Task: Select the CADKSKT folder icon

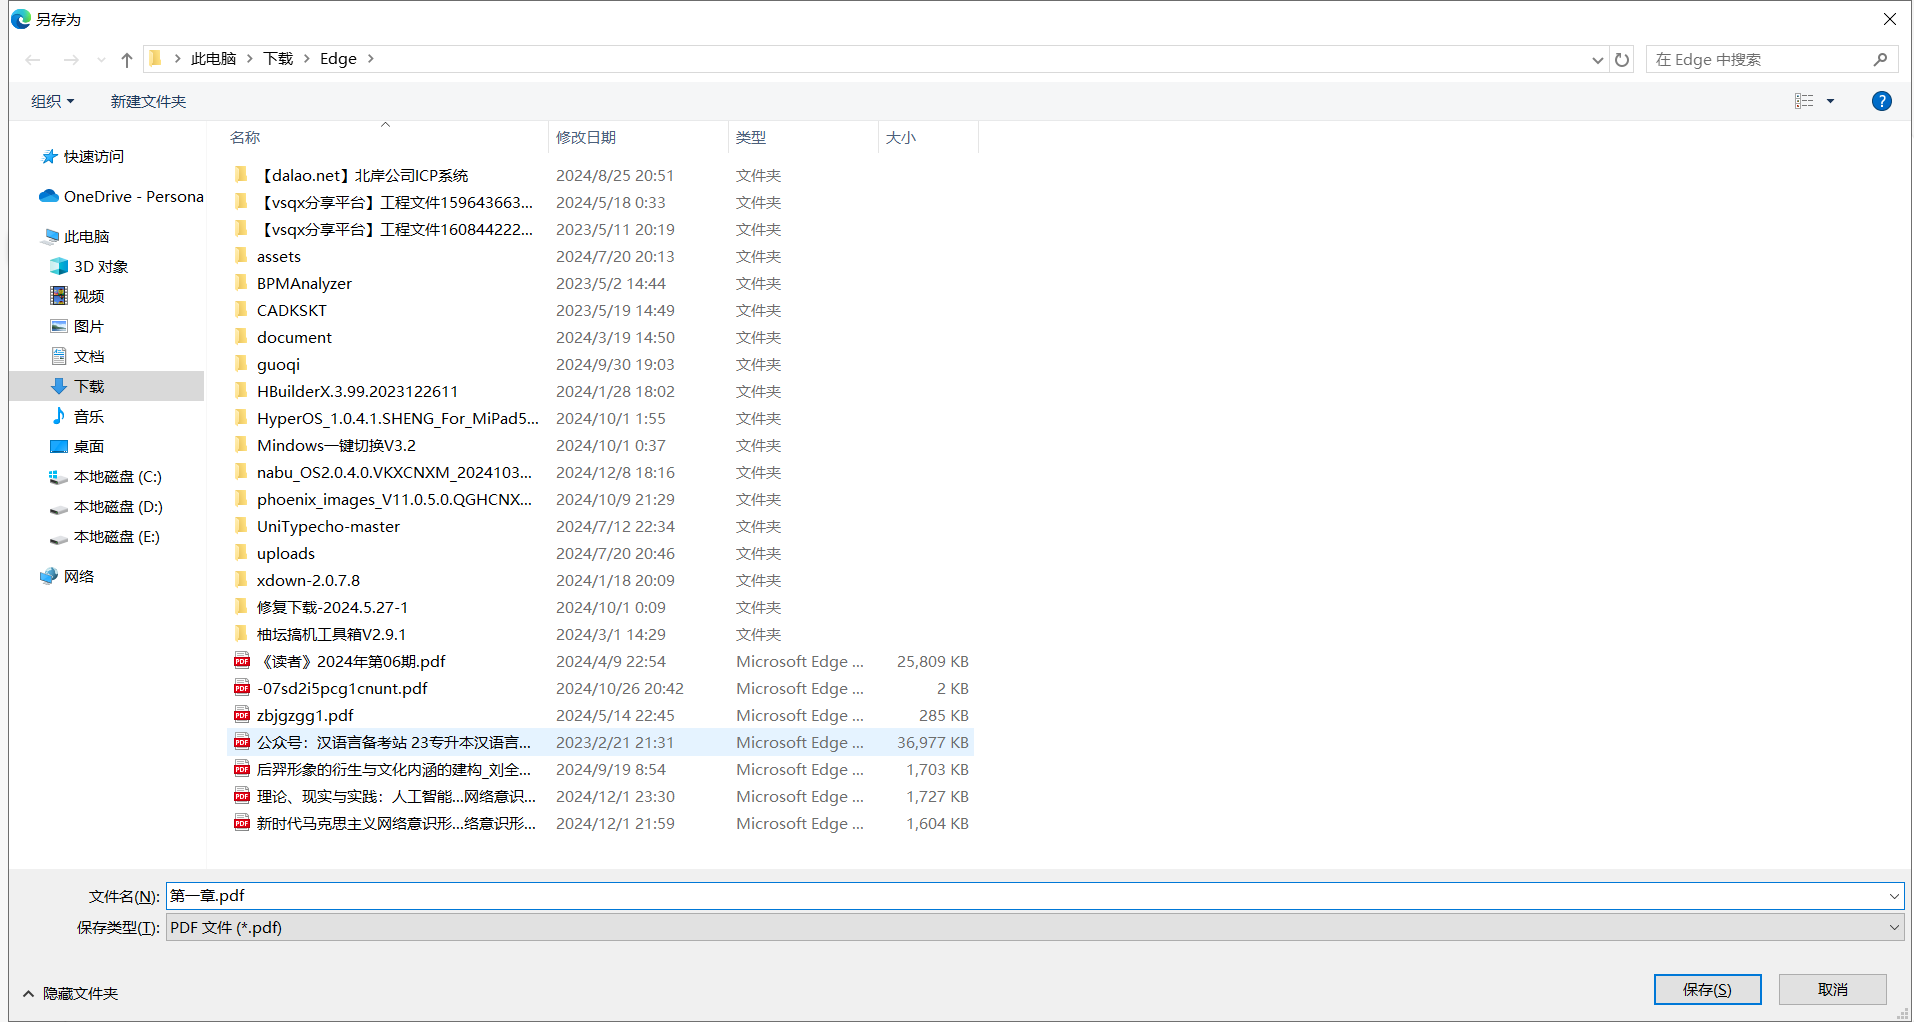Action: point(241,310)
